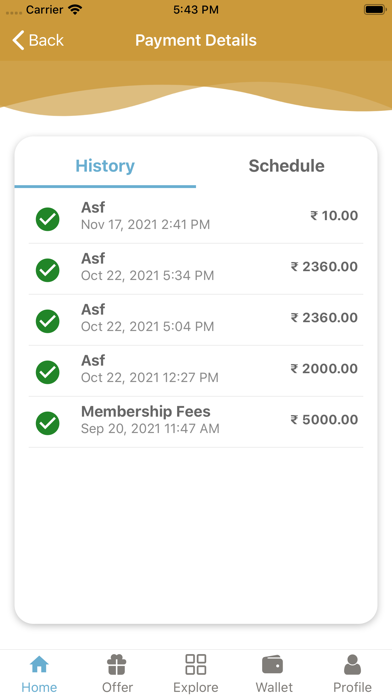Click green checkmark for Membership Fees
This screenshot has height=696, width=392.
coord(48,423)
